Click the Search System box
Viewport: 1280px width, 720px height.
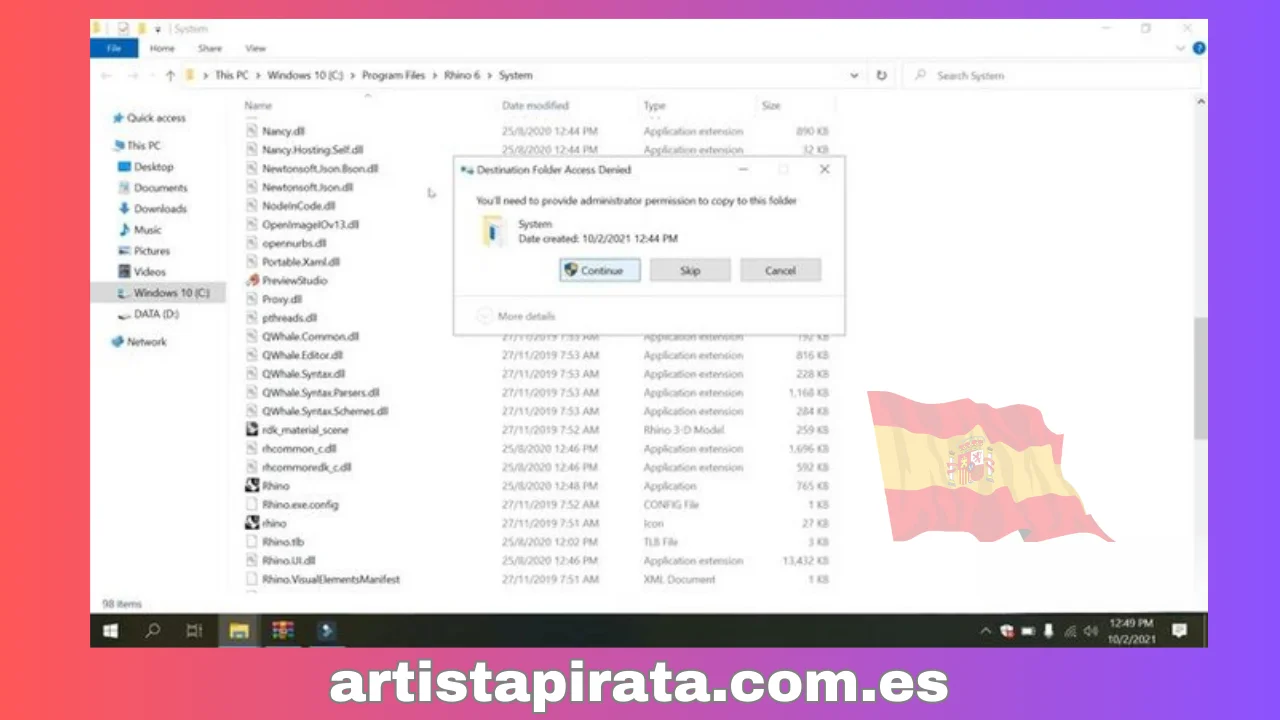[1051, 75]
